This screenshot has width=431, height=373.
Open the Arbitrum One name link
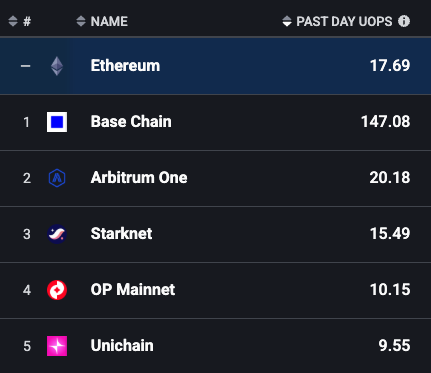139,177
